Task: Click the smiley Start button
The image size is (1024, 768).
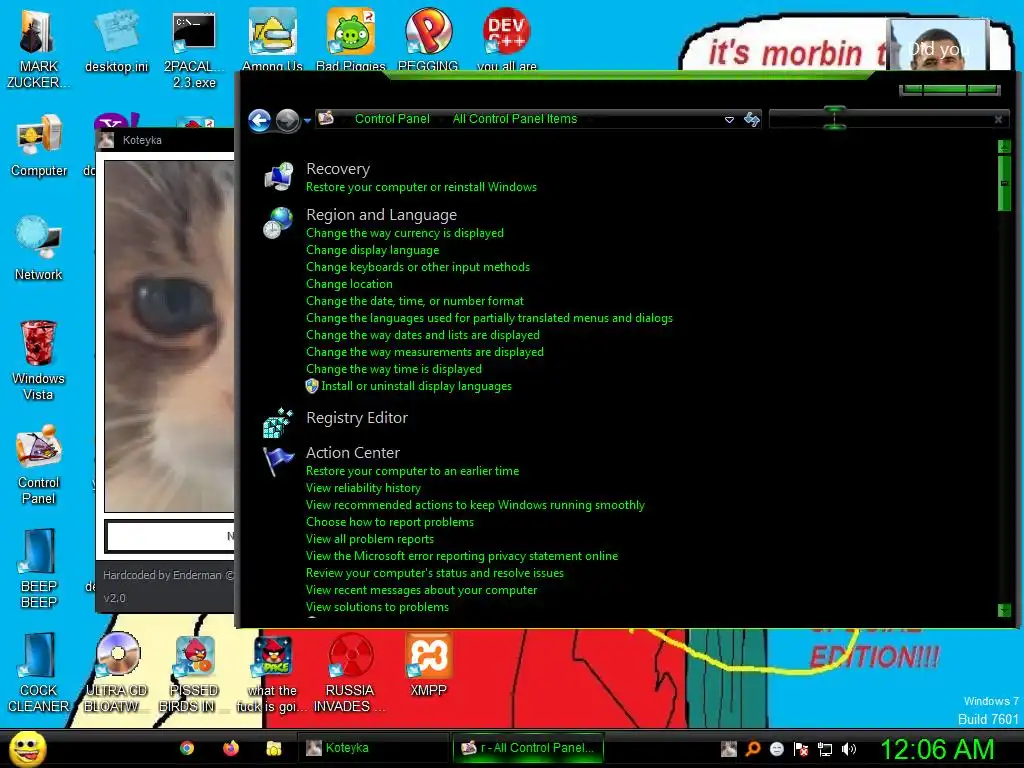Action: (27, 748)
